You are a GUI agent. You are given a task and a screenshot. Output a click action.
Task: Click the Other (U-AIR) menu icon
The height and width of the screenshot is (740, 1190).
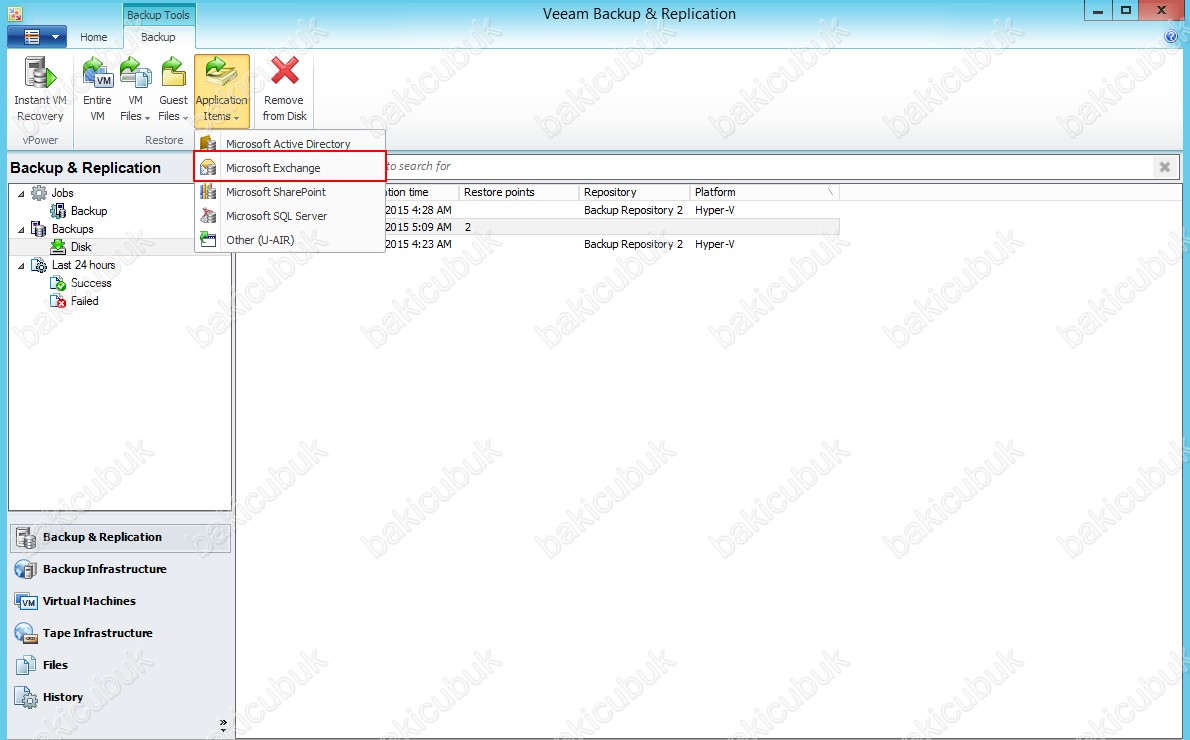coord(208,240)
